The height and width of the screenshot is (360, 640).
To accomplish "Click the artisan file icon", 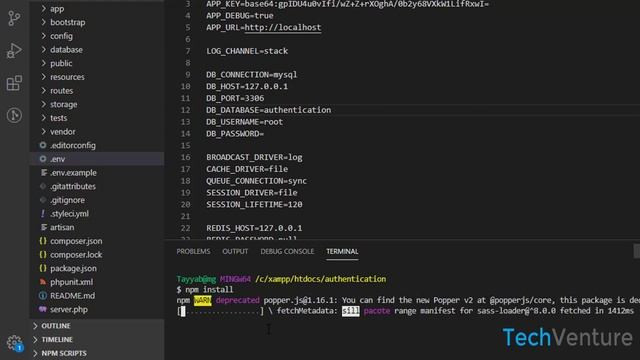I will pos(43,227).
